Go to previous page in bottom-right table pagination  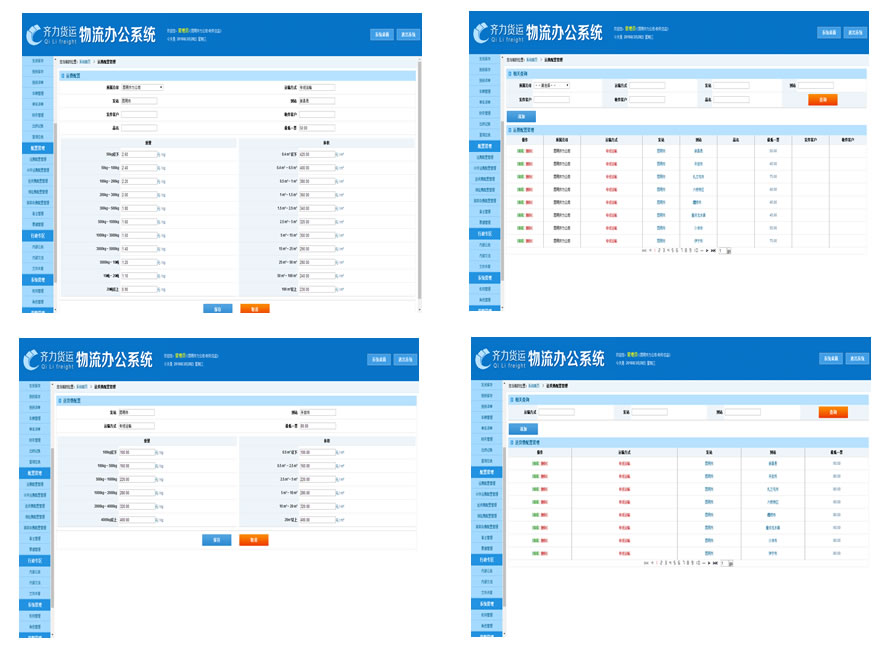point(653,562)
